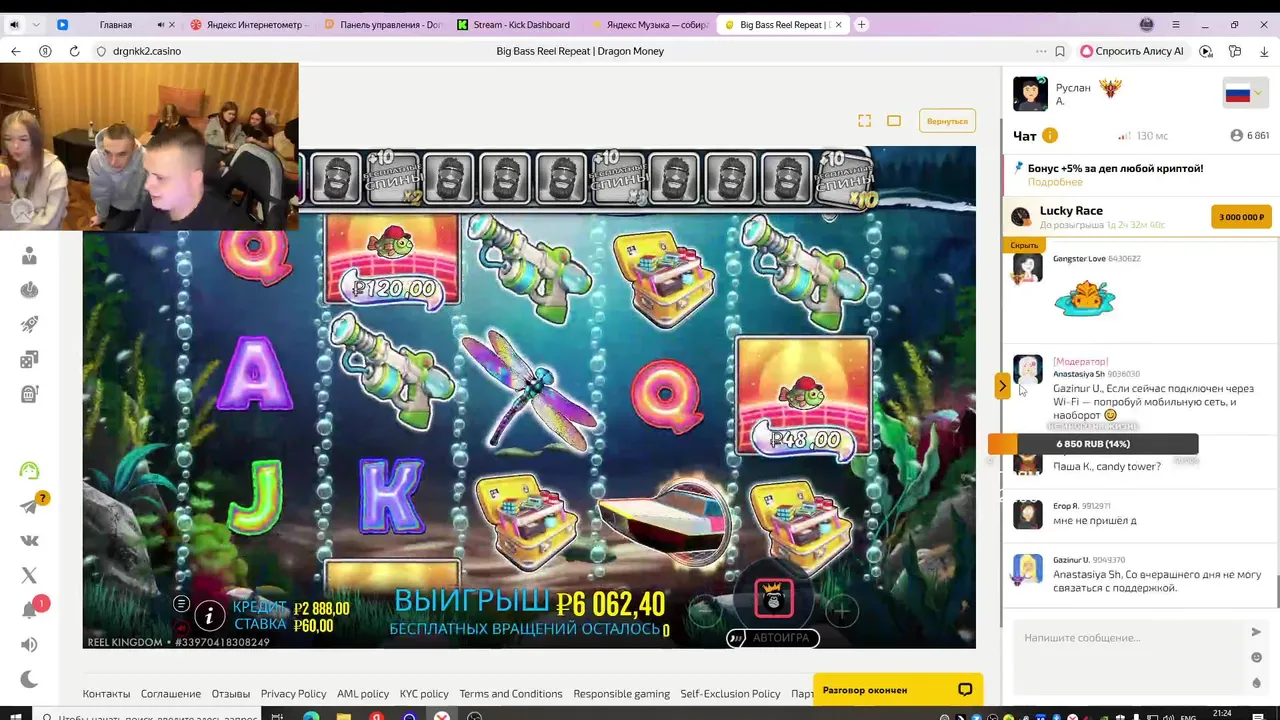Switch to Панель управления tab

point(383,25)
